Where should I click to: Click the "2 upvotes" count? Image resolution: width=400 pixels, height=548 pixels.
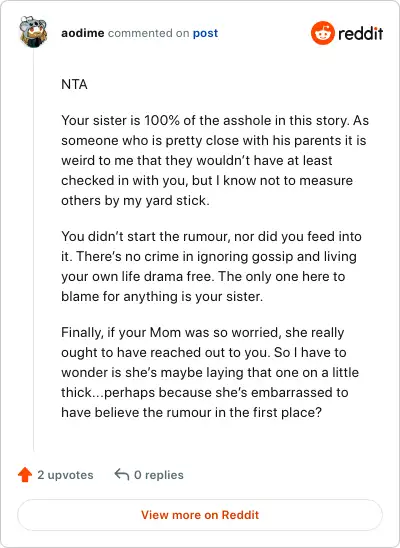(x=65, y=475)
